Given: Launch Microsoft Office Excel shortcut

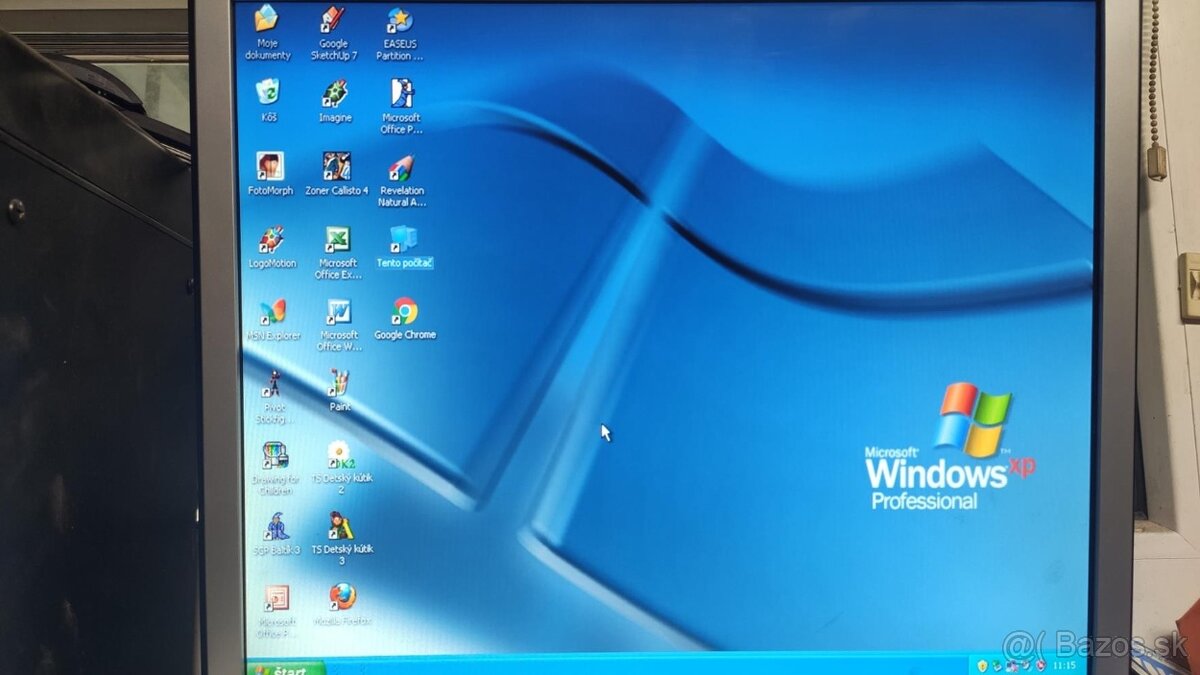Looking at the screenshot, I should (x=337, y=240).
